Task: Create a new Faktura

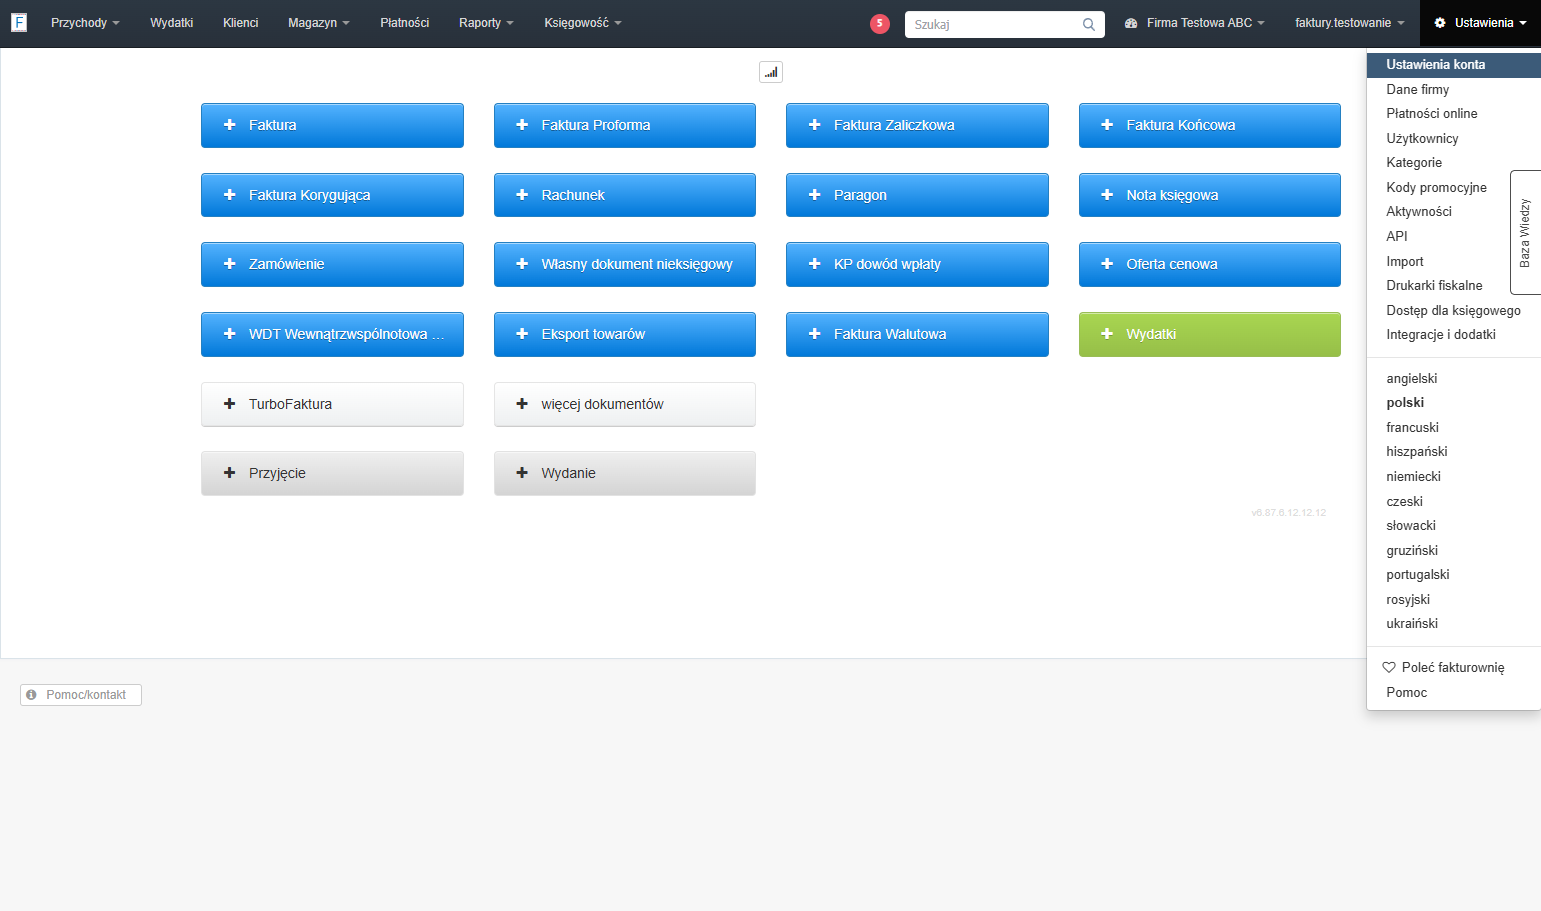Action: pos(332,125)
